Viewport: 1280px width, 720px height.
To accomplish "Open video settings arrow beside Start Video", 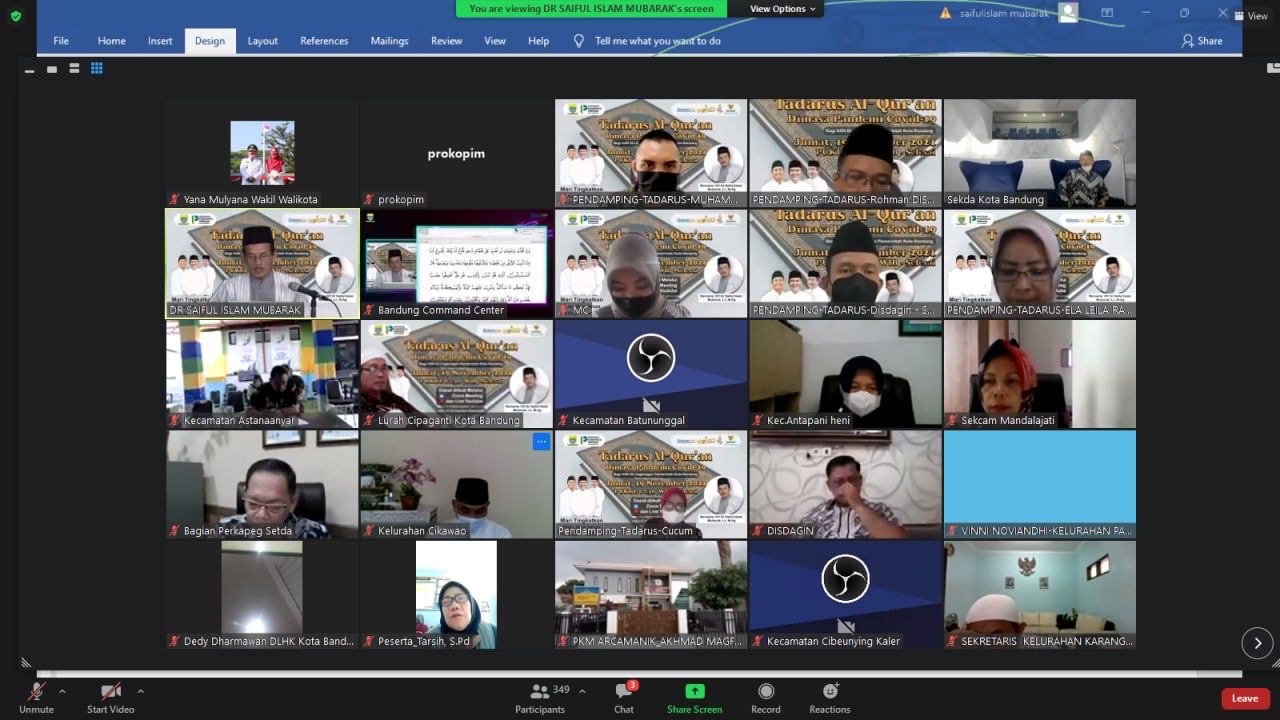I will pos(140,691).
